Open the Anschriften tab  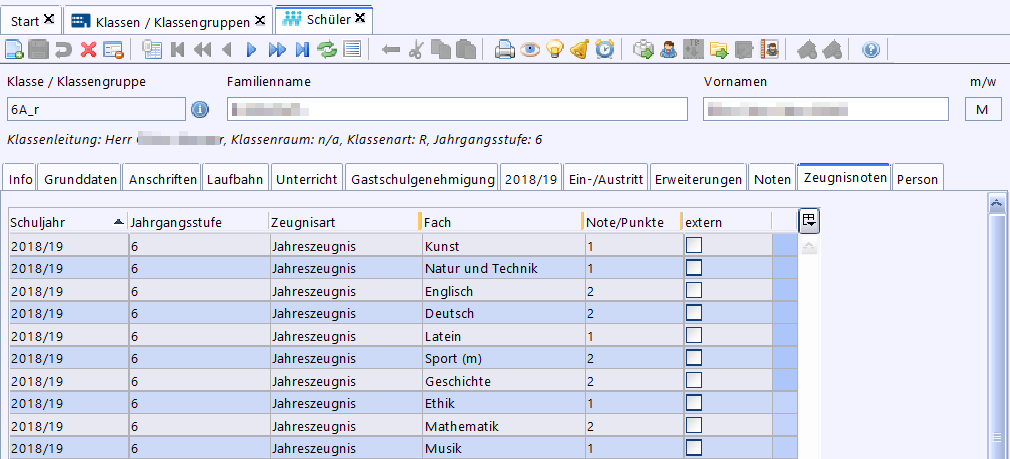coord(162,180)
